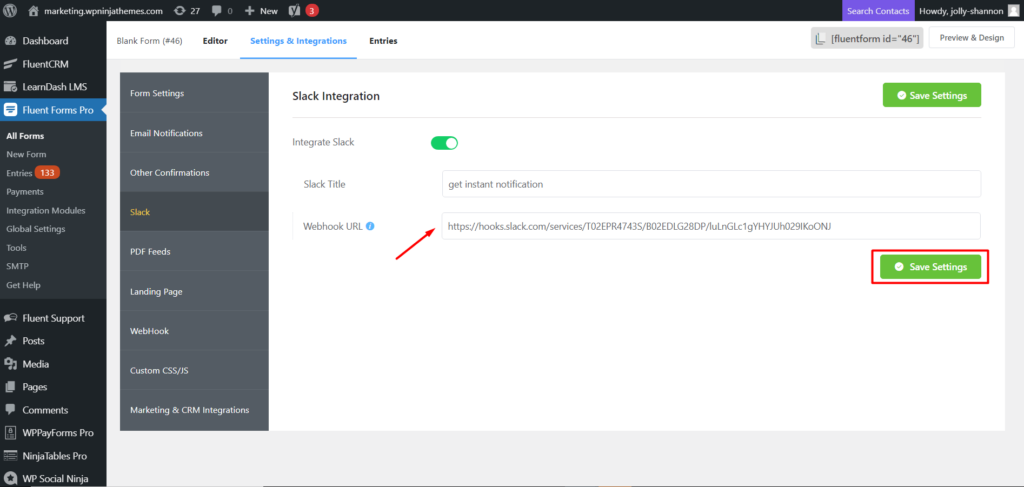Click the Dashboard gauge icon
The image size is (1024, 487).
click(x=10, y=40)
